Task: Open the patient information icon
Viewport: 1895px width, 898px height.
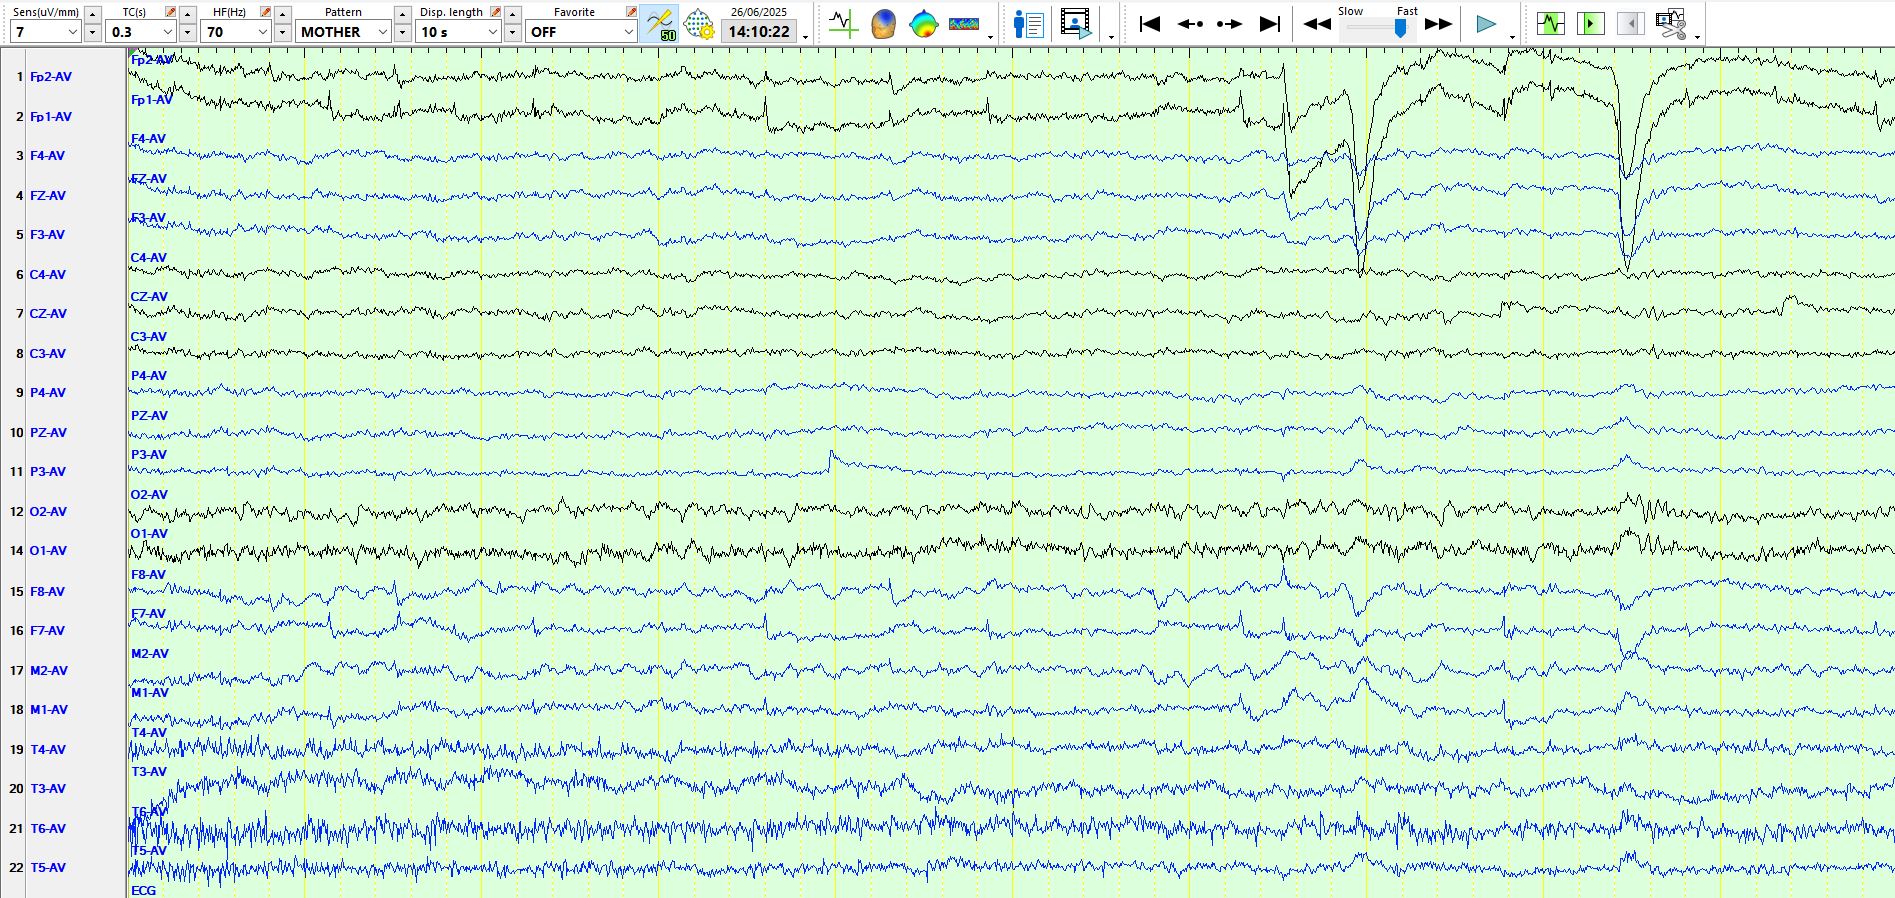Action: point(1028,23)
